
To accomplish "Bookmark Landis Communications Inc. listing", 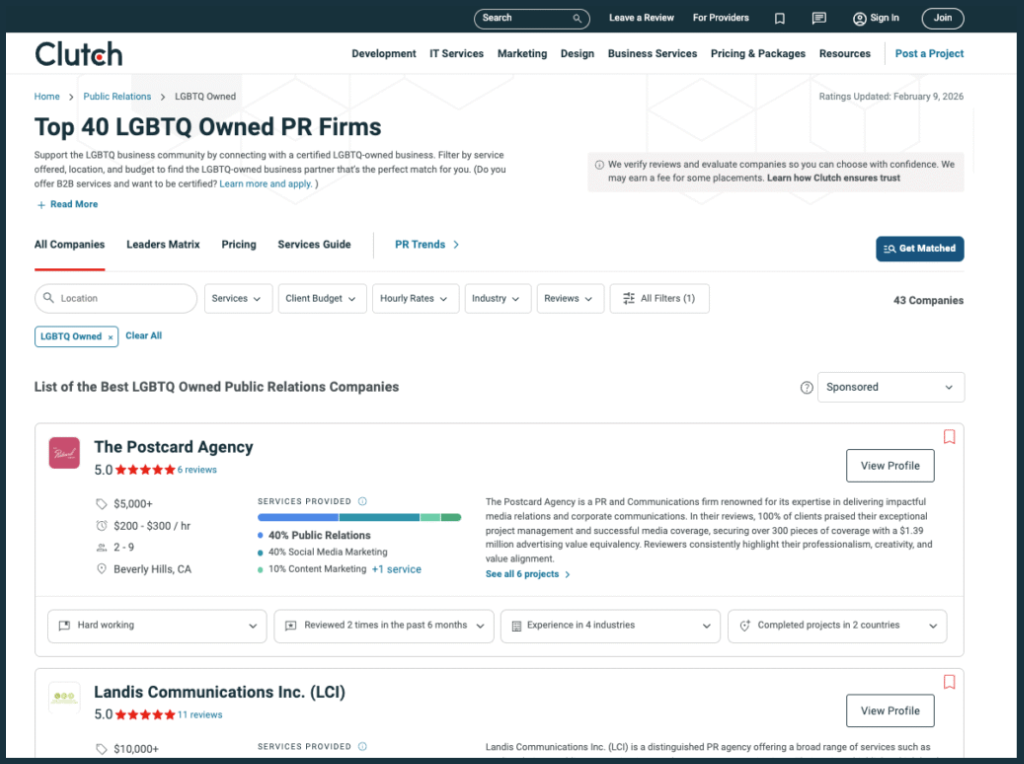I will pos(949,682).
